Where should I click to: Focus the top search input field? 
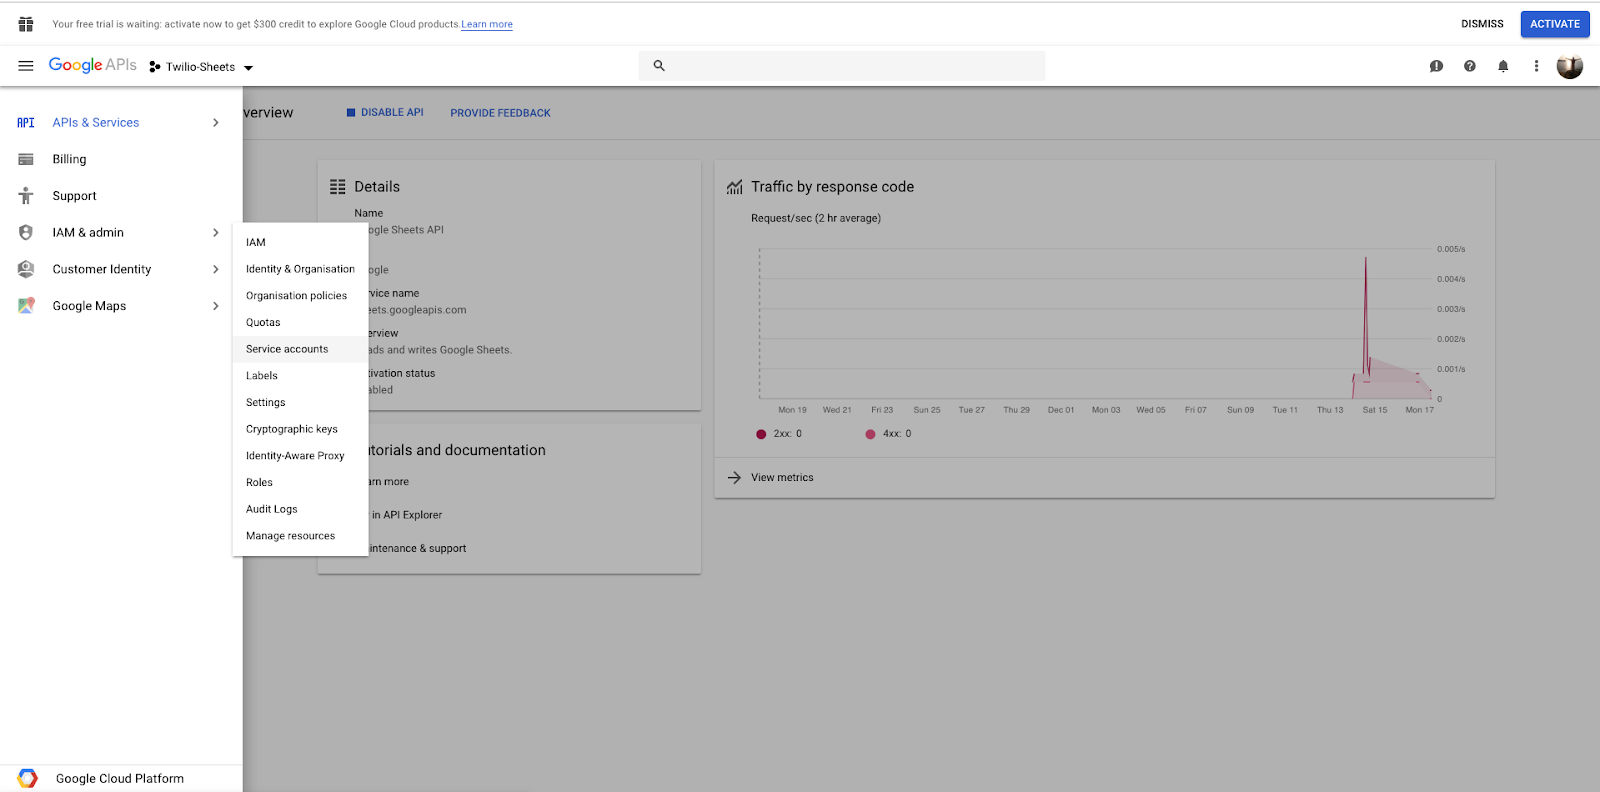[x=842, y=66]
